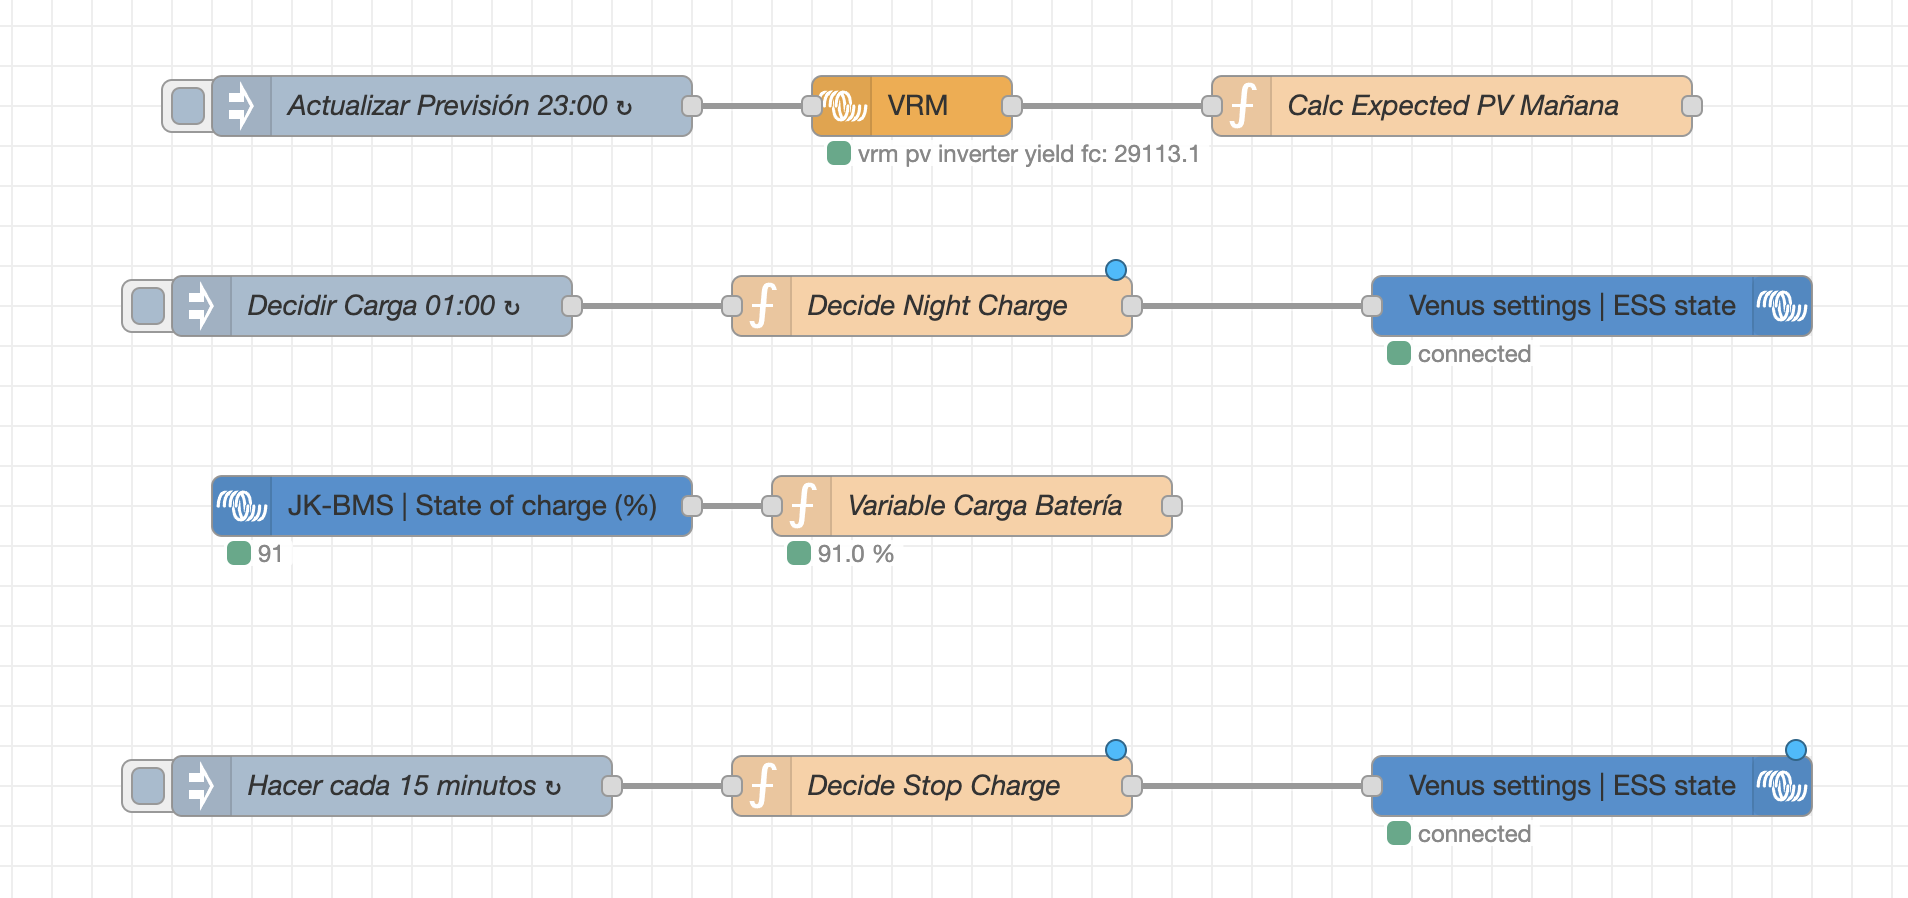Select the Hacer cada 15 minutos node label
The width and height of the screenshot is (1908, 898).
(404, 786)
